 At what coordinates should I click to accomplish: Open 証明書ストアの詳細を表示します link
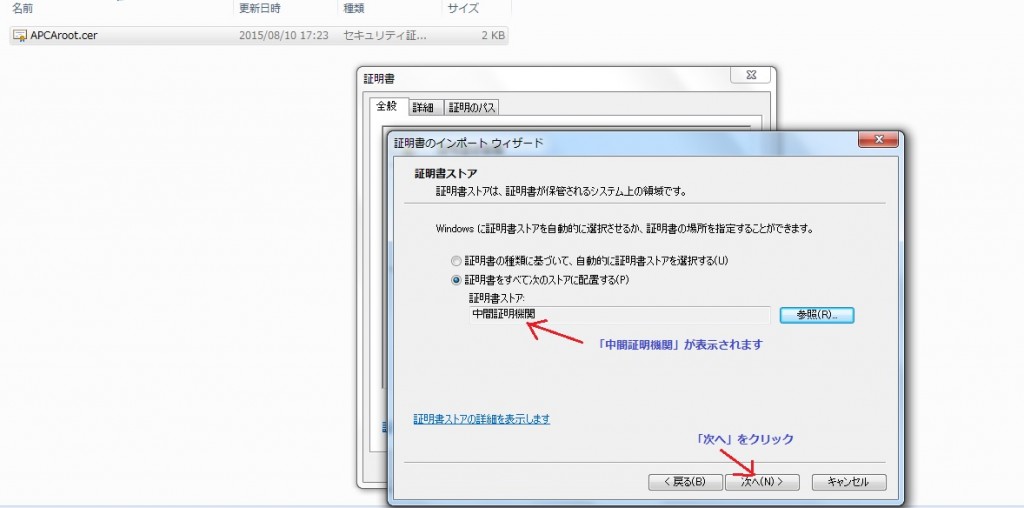(481, 419)
